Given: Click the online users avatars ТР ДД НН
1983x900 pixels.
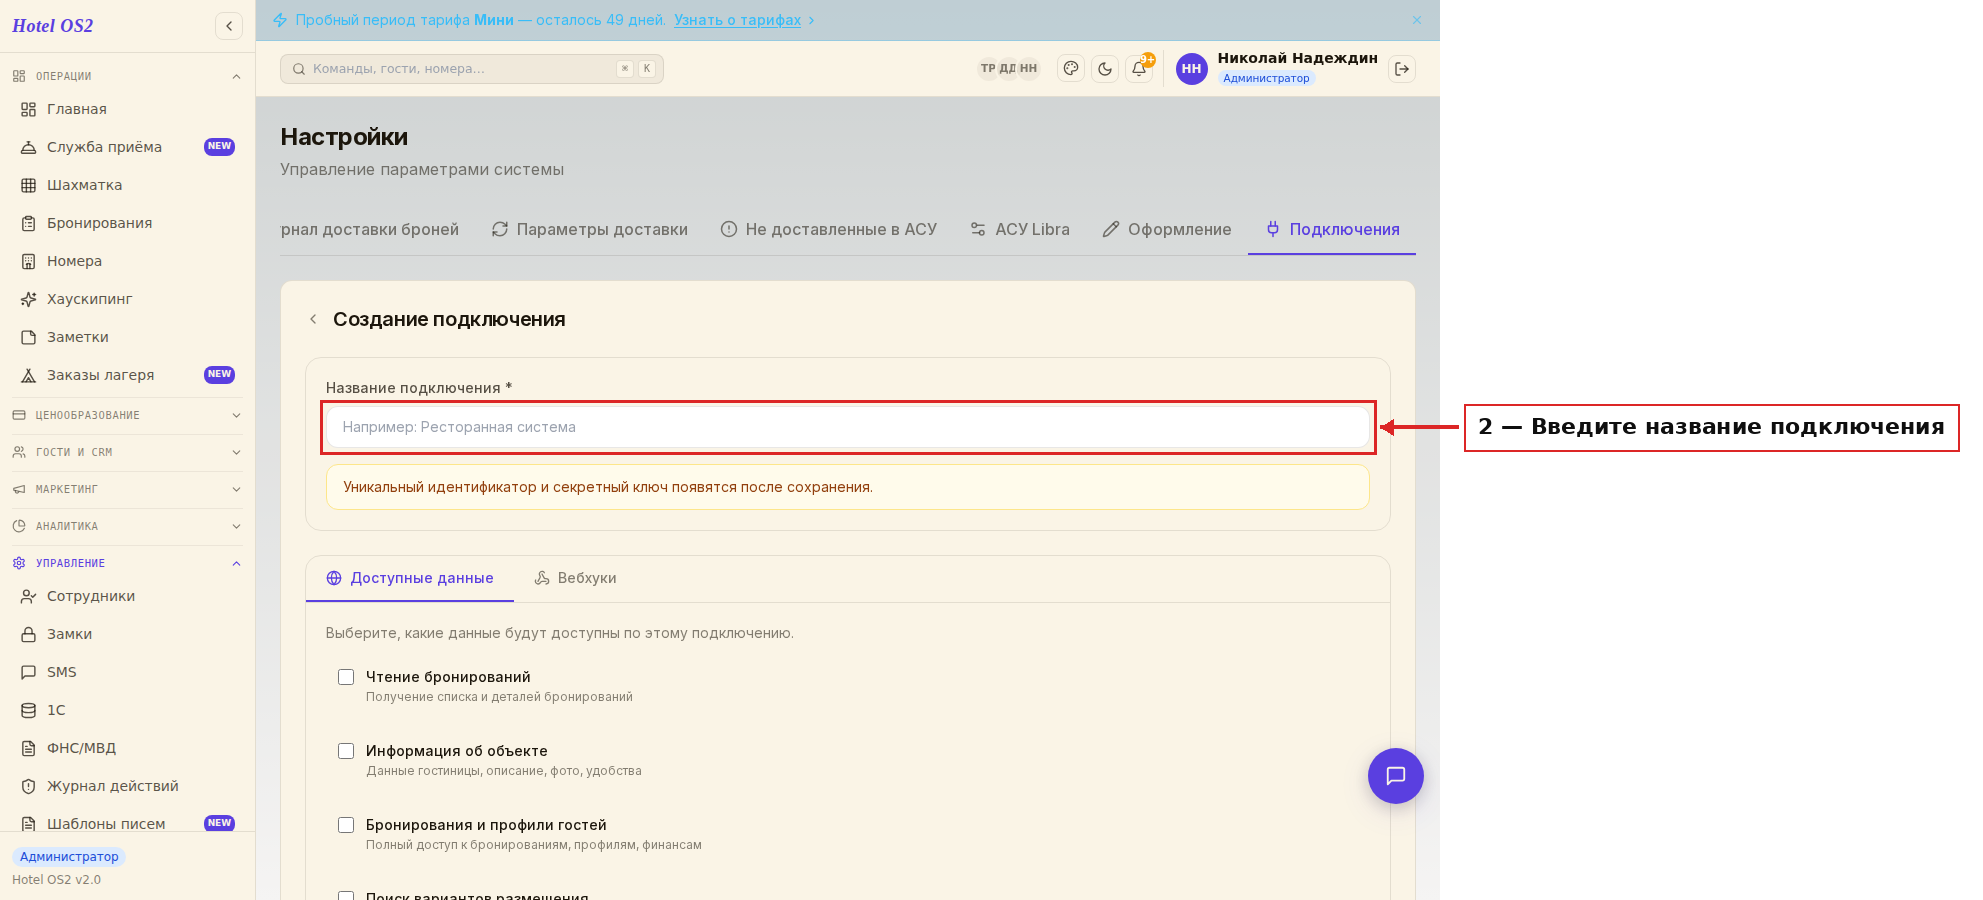Looking at the screenshot, I should pos(1008,69).
